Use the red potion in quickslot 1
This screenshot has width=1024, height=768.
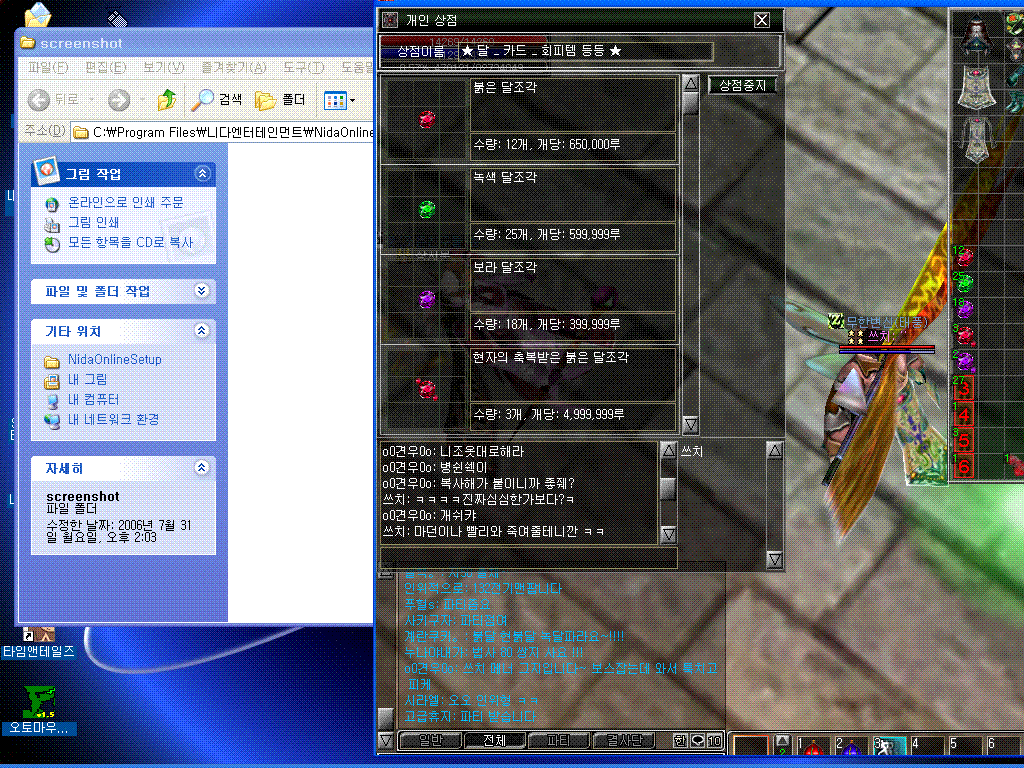coord(815,748)
